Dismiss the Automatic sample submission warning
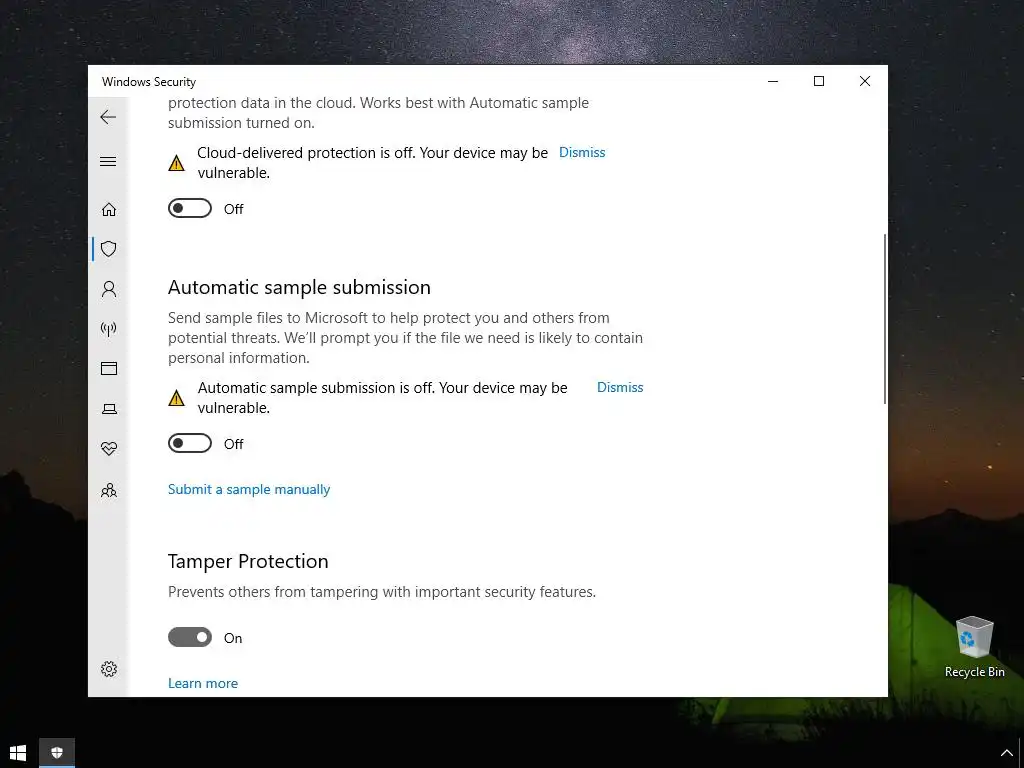The image size is (1024, 768). tap(620, 387)
